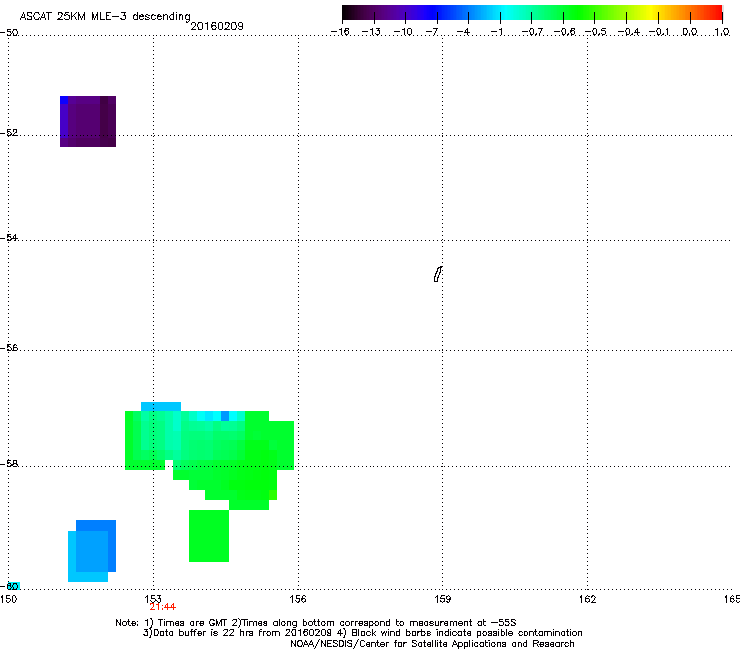Click the -54 latitude axis label
Image resolution: width=740 pixels, height=650 pixels.
pyautogui.click(x=9, y=237)
